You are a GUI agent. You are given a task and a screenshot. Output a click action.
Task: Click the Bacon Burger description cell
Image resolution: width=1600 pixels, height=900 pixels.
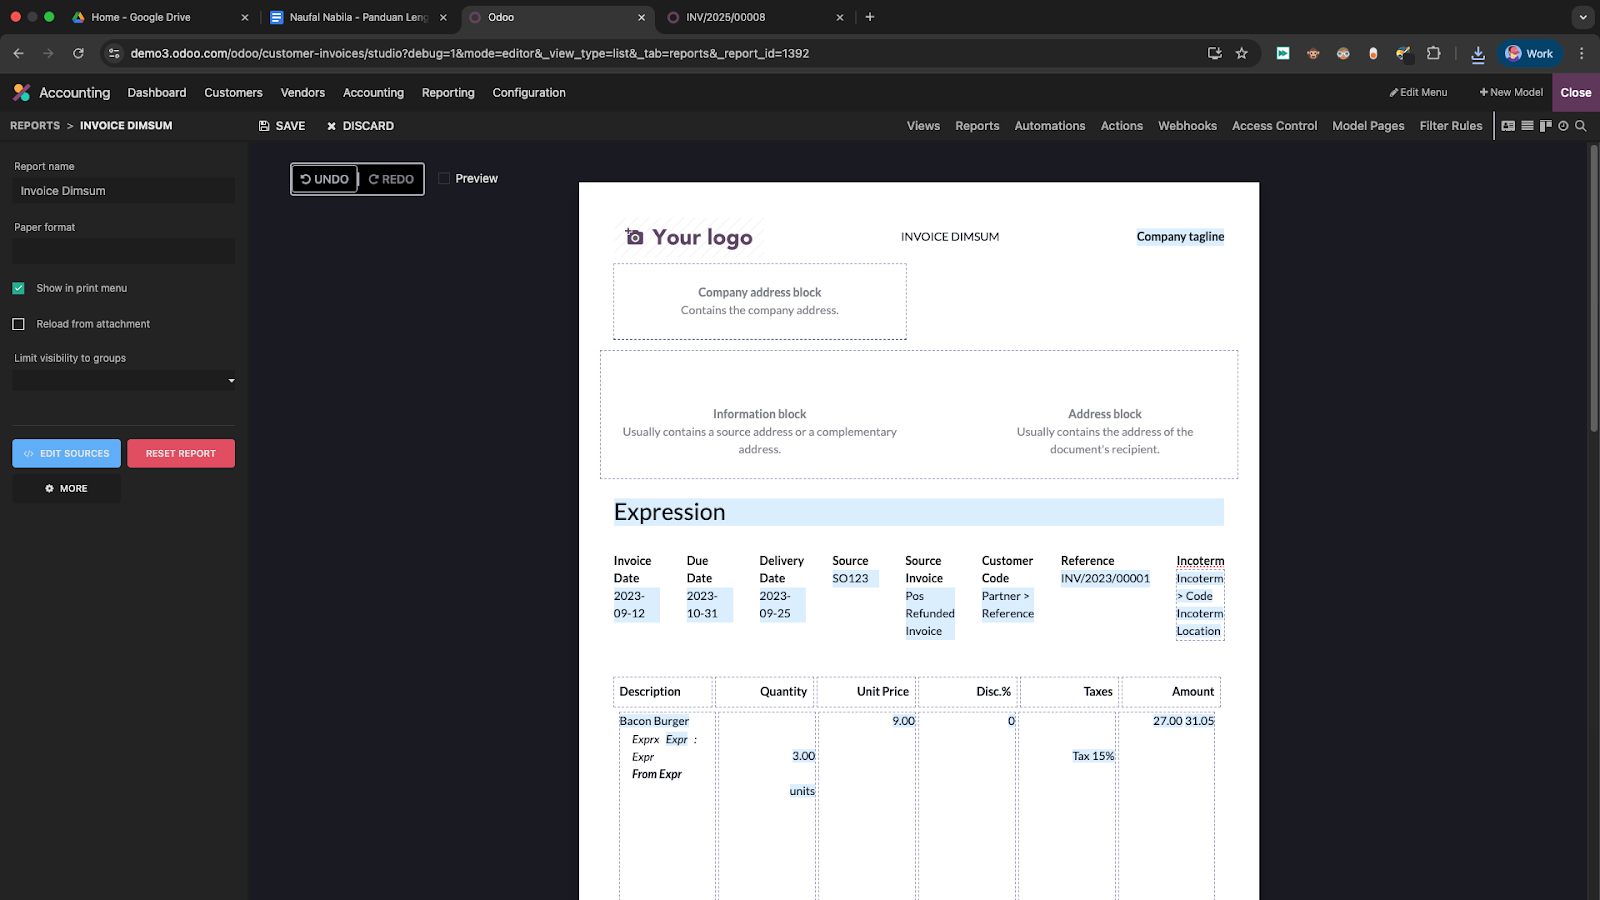click(654, 721)
